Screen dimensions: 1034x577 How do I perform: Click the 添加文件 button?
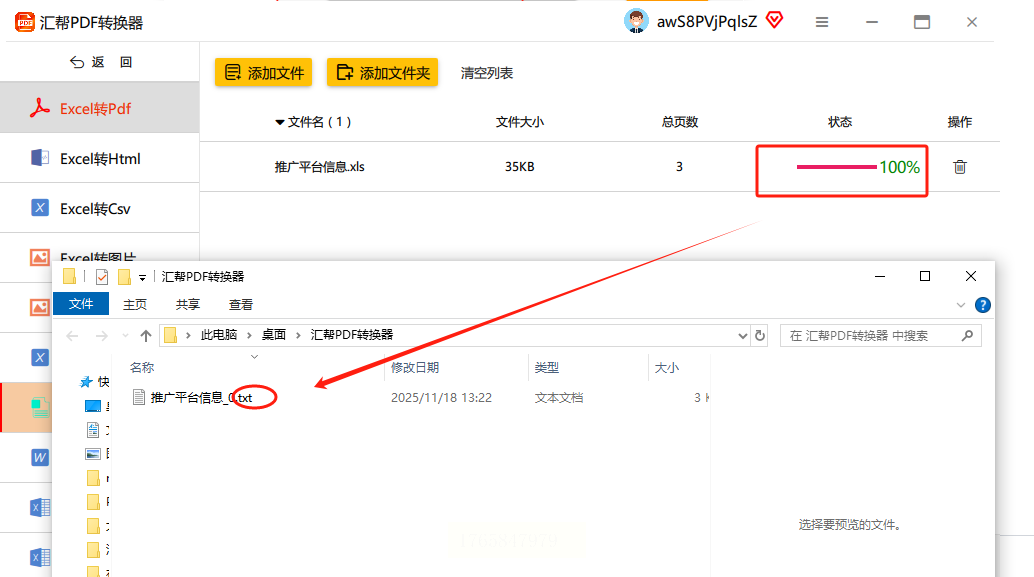click(263, 73)
